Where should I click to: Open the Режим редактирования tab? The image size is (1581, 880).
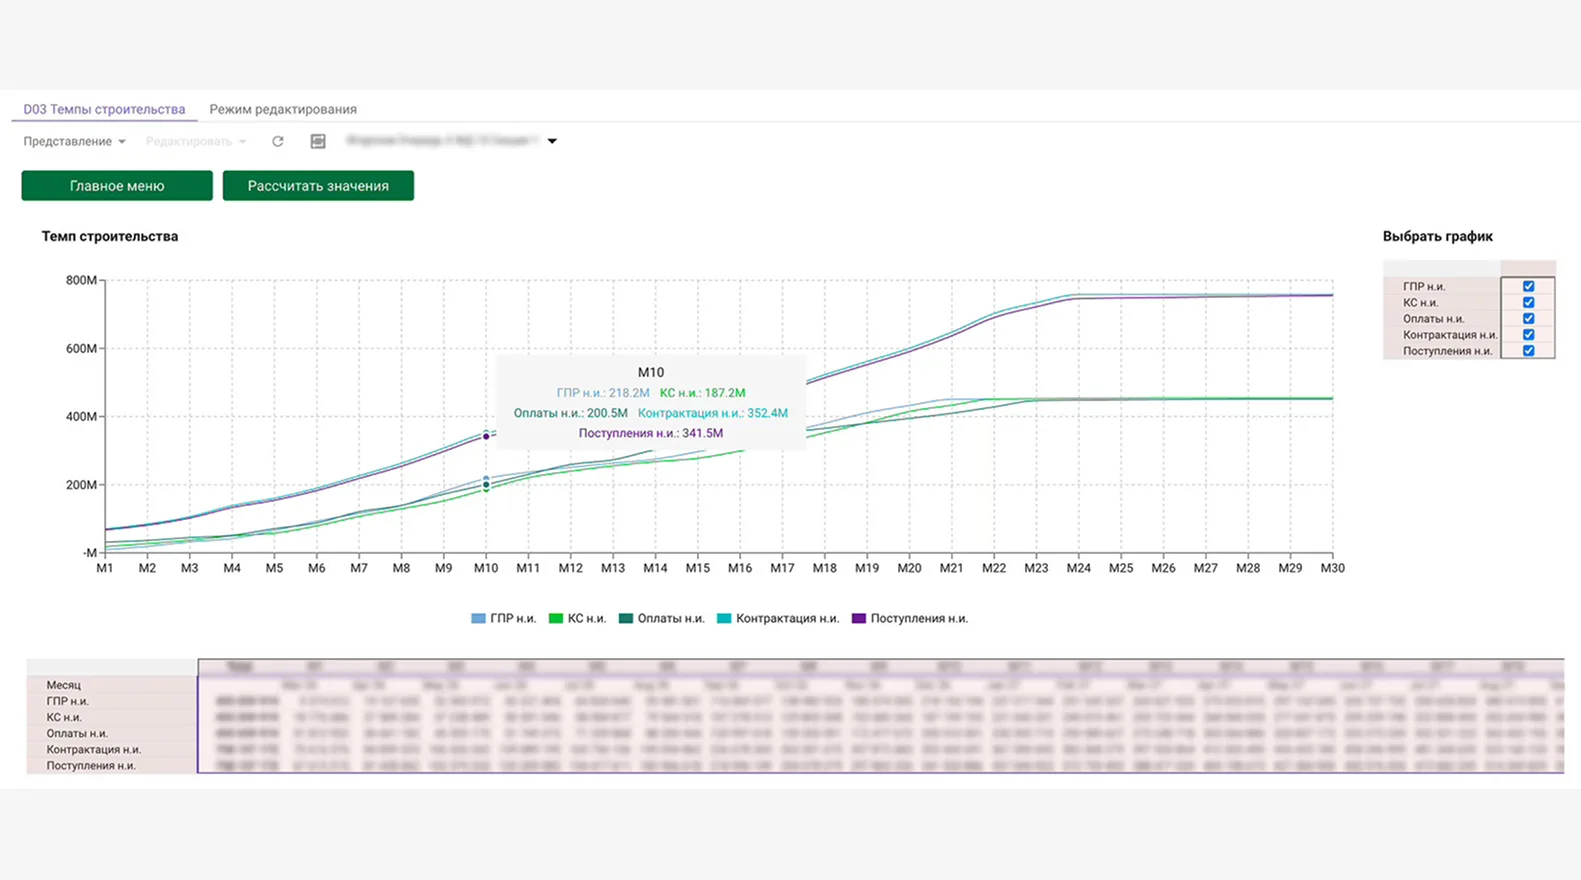pos(283,109)
